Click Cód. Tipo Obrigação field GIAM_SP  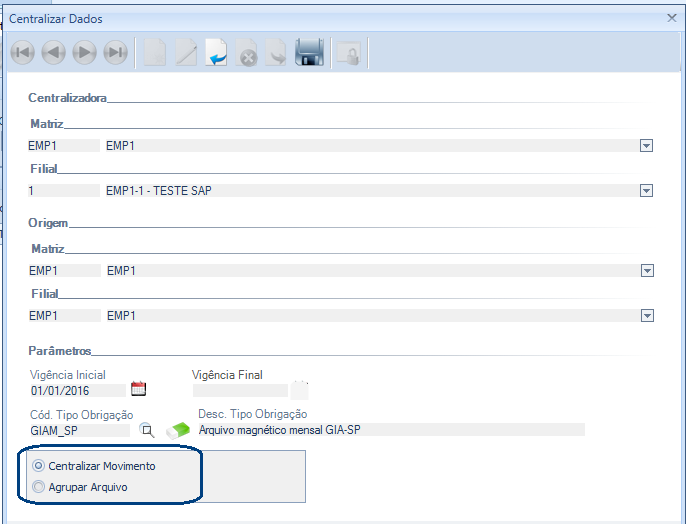click(x=80, y=430)
